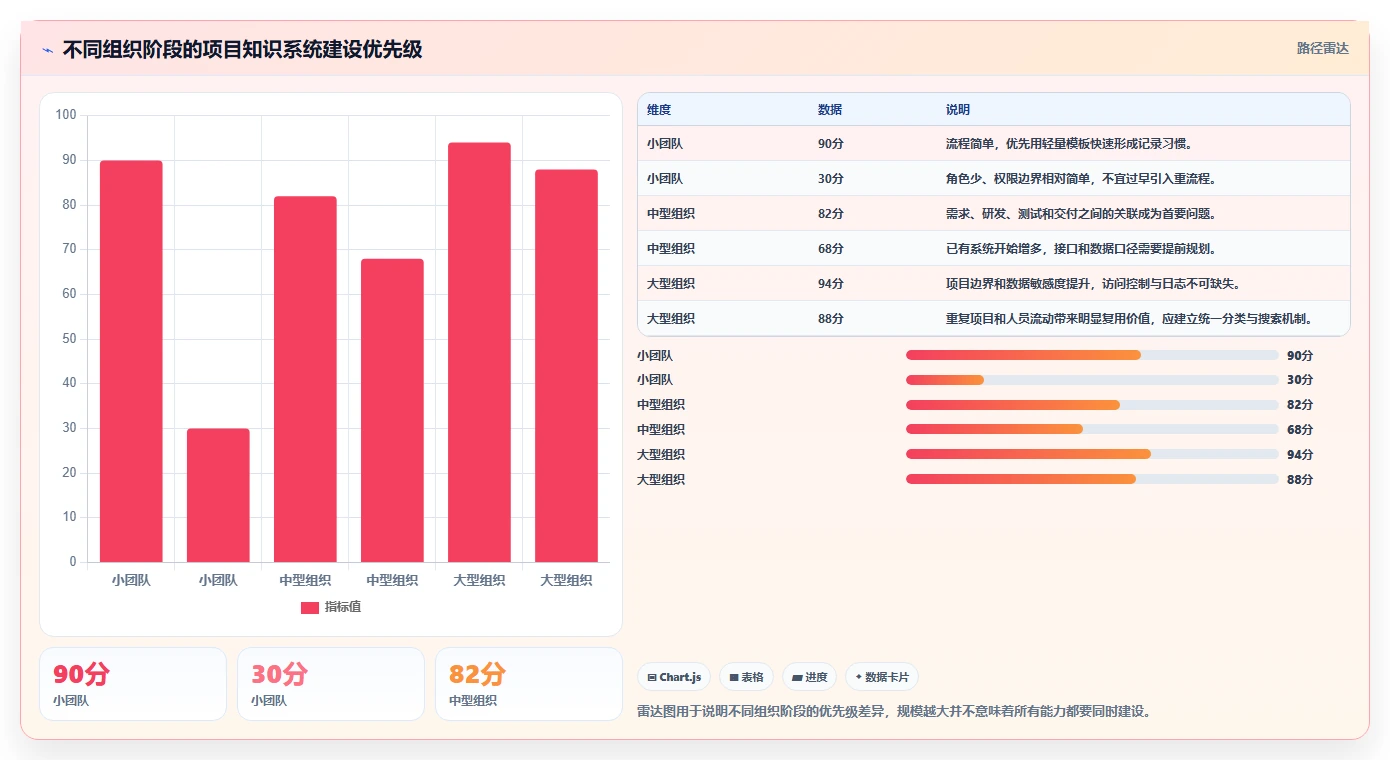The height and width of the screenshot is (760, 1390).
Task: Click the 68-value bar in the chart
Action: click(x=392, y=410)
